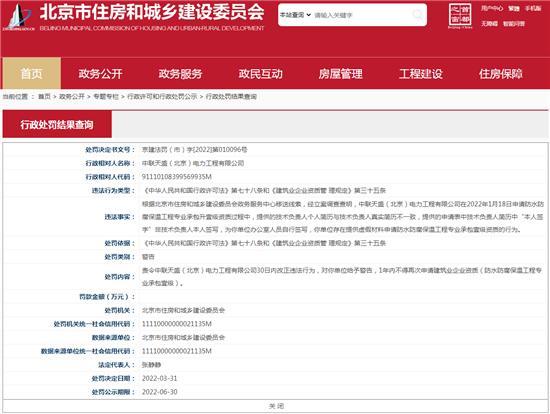Open the 手机版 mobile version link
The height and width of the screenshot is (414, 550).
coord(533,8)
